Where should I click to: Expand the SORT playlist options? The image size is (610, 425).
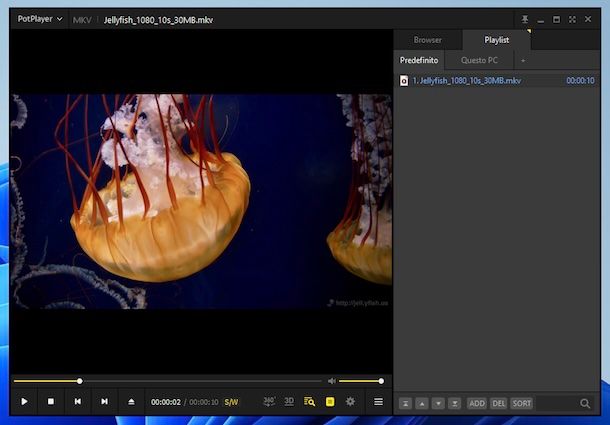pos(521,403)
